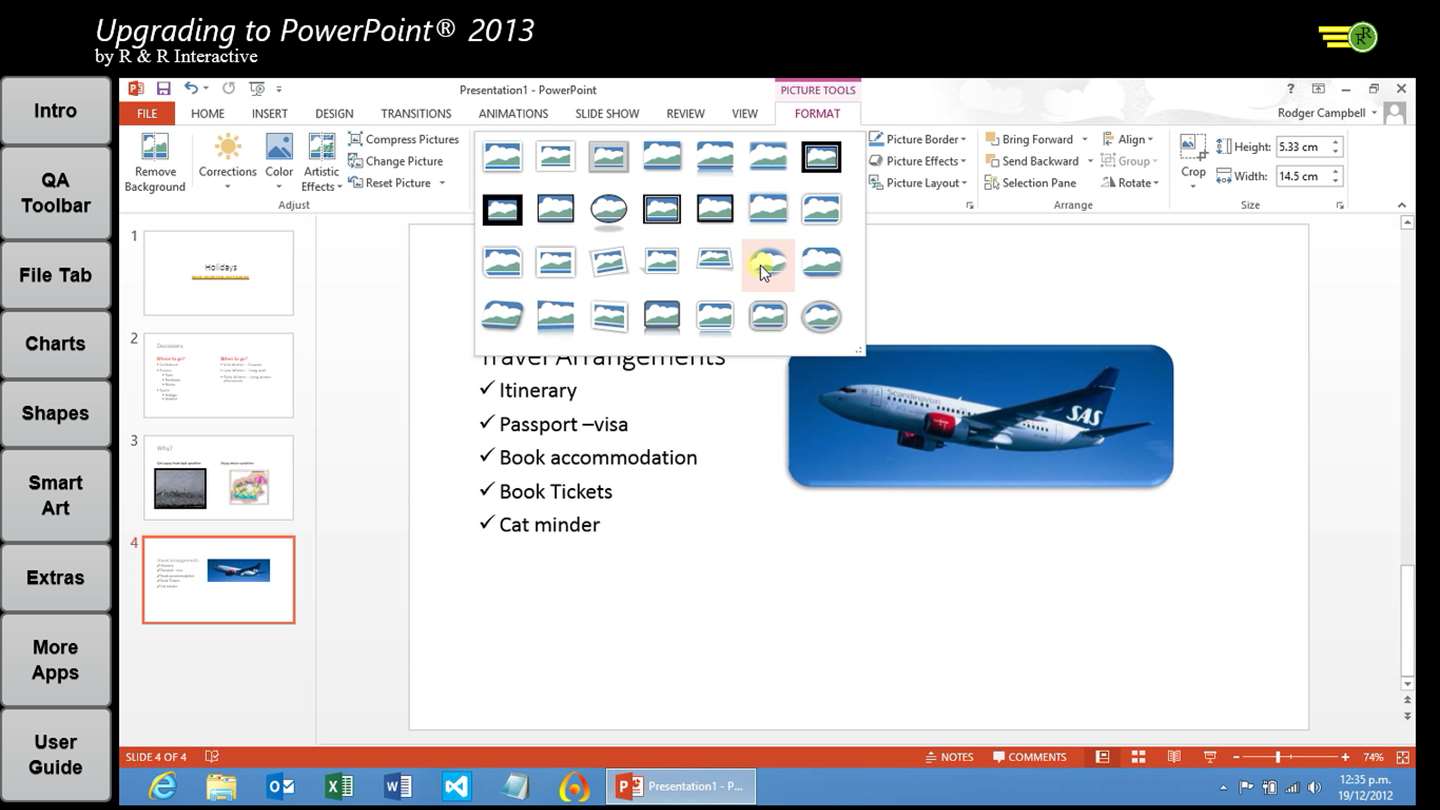Screen dimensions: 1440x810
Task: Apply the metal oval style, bottom row end
Action: [x=821, y=317]
